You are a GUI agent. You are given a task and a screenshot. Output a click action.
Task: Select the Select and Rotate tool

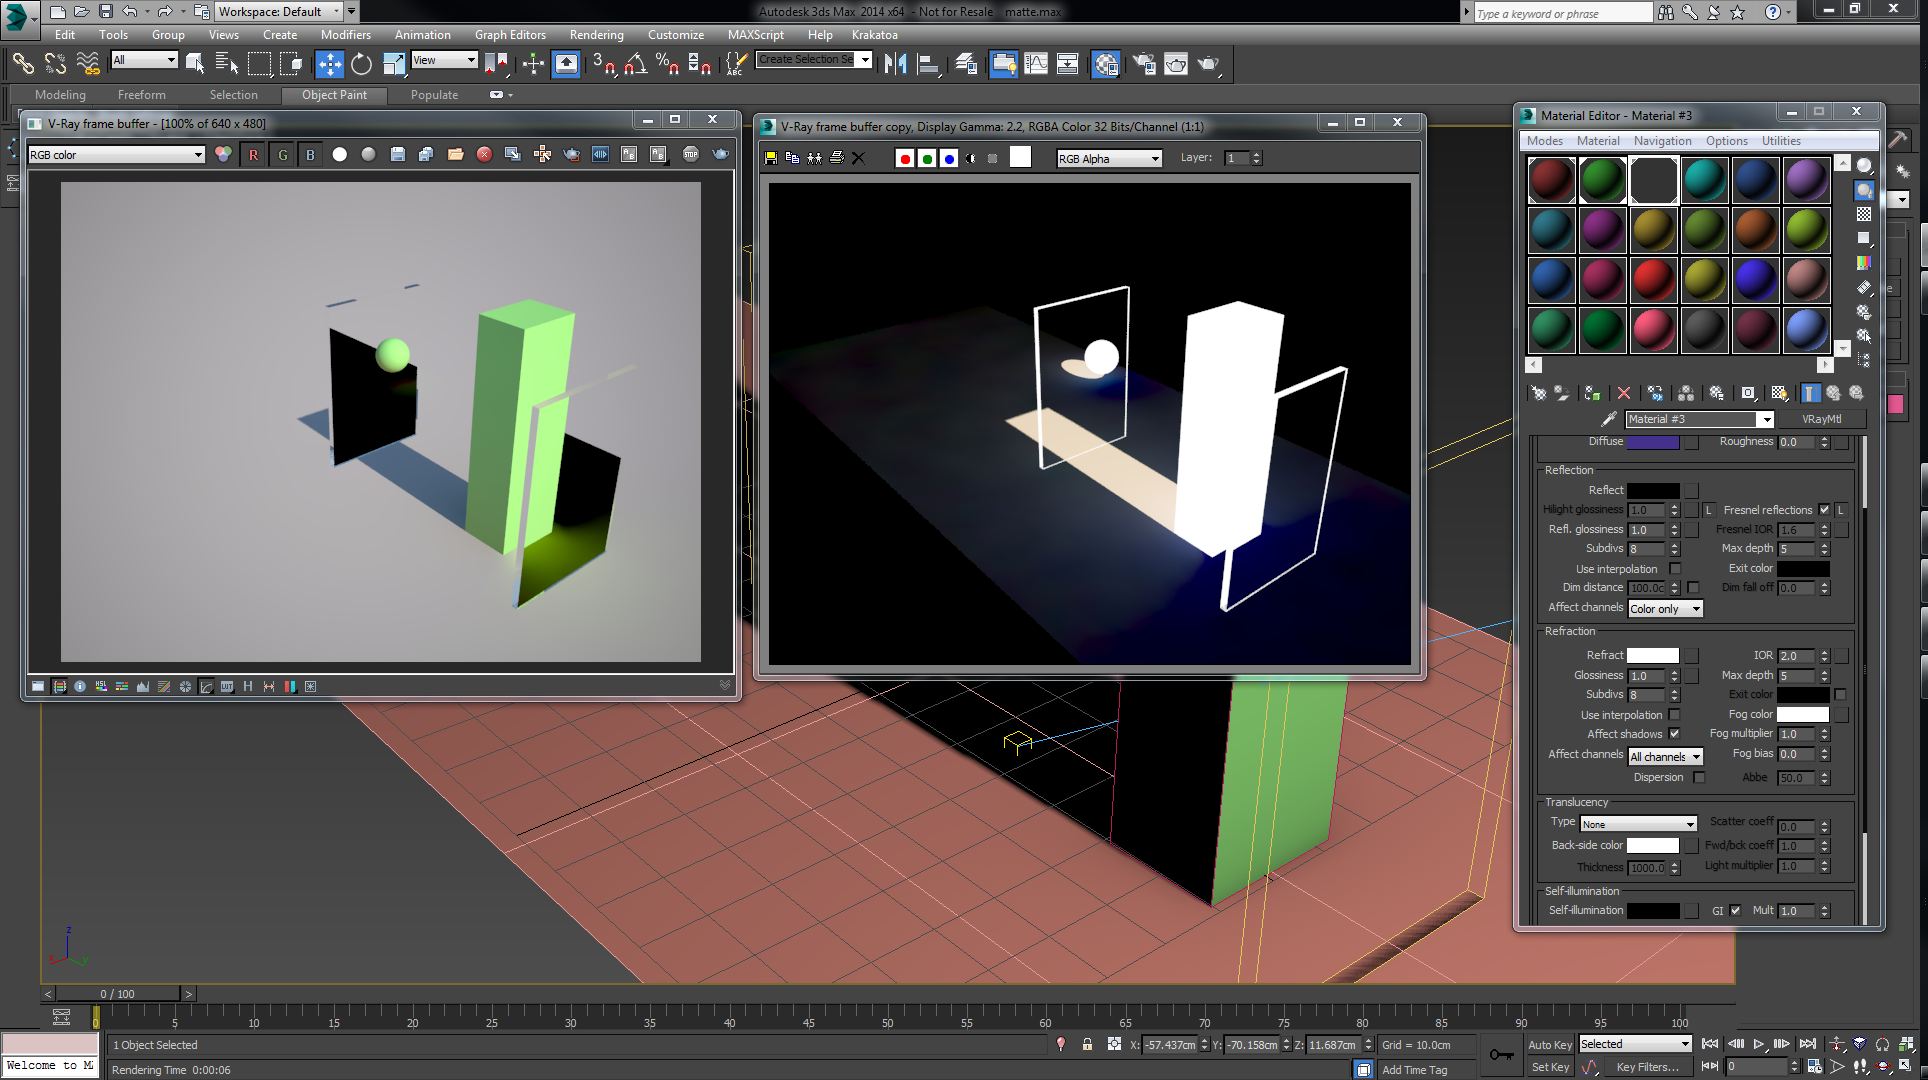pos(361,64)
